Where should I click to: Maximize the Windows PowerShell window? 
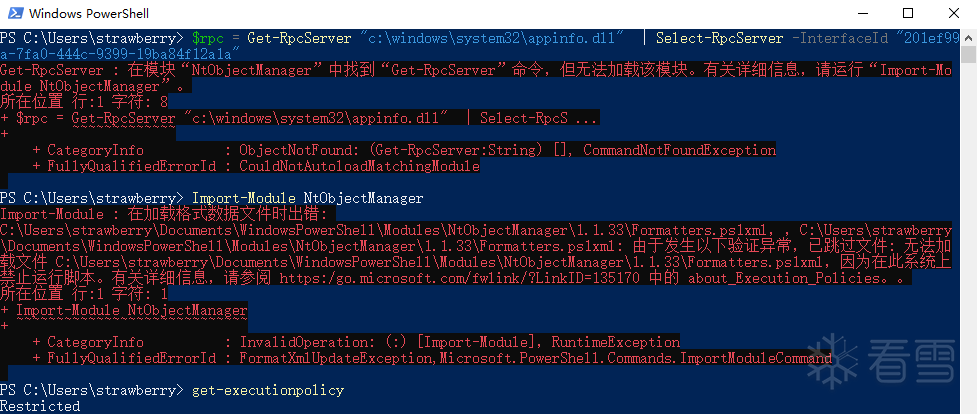(907, 14)
